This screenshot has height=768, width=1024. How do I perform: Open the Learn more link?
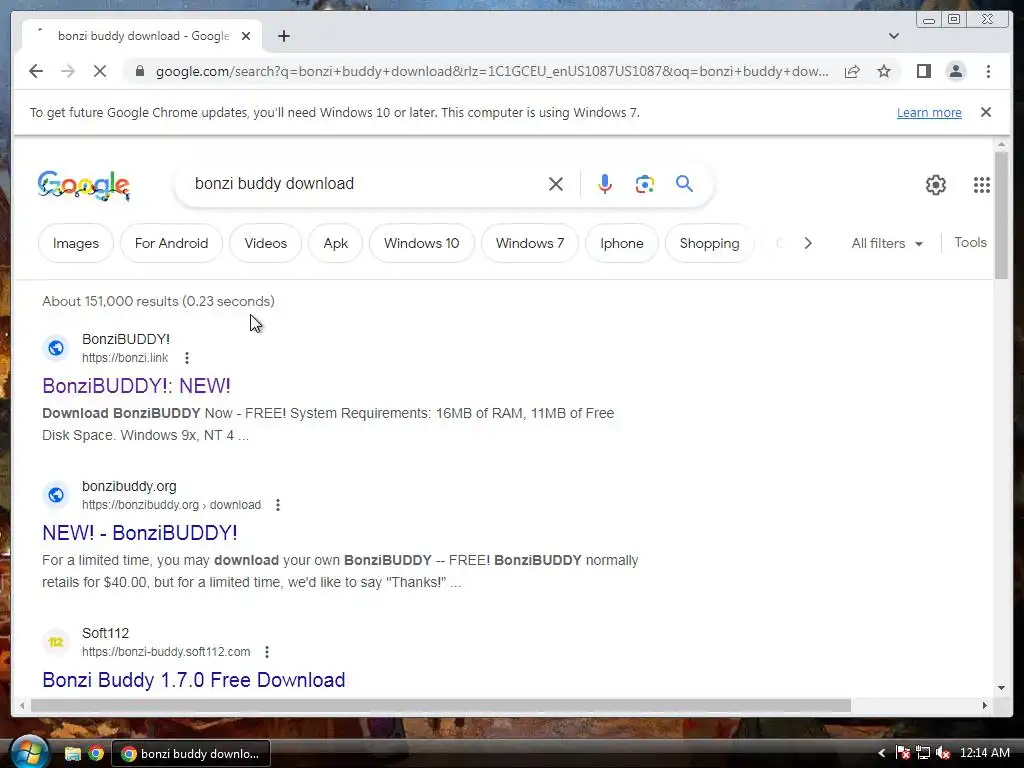pos(929,112)
